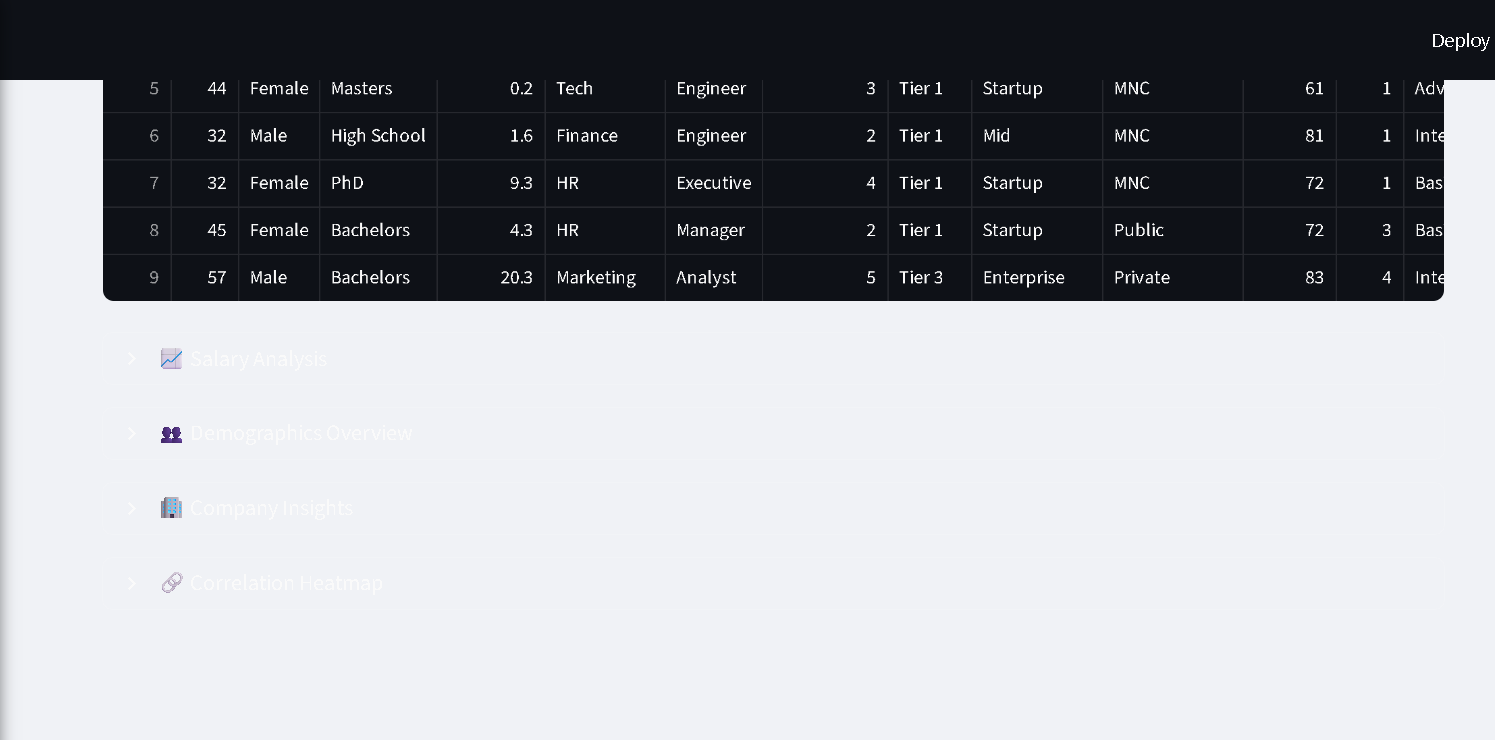
Task: Click the people emoji icon beside Demographics Overview
Action: click(x=172, y=434)
